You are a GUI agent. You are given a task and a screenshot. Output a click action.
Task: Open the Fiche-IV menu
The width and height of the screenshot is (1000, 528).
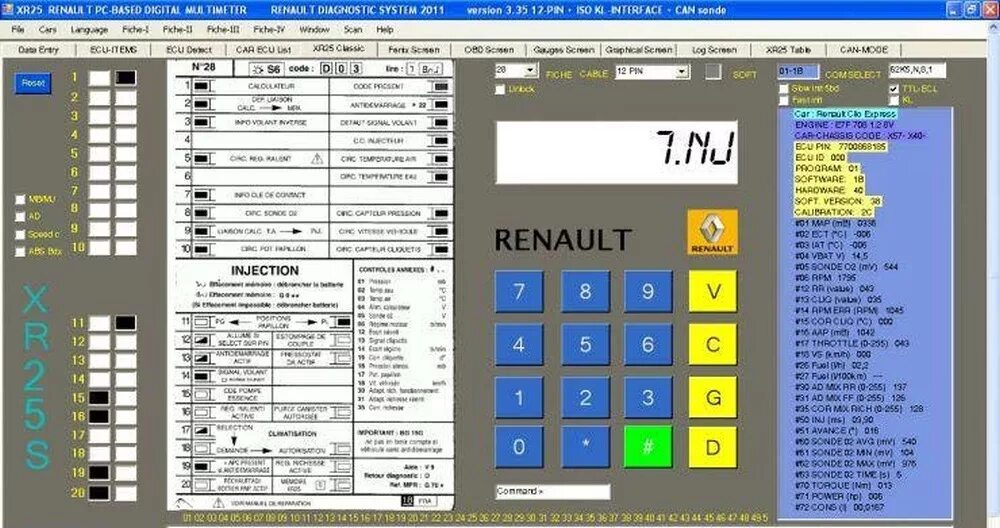268,29
